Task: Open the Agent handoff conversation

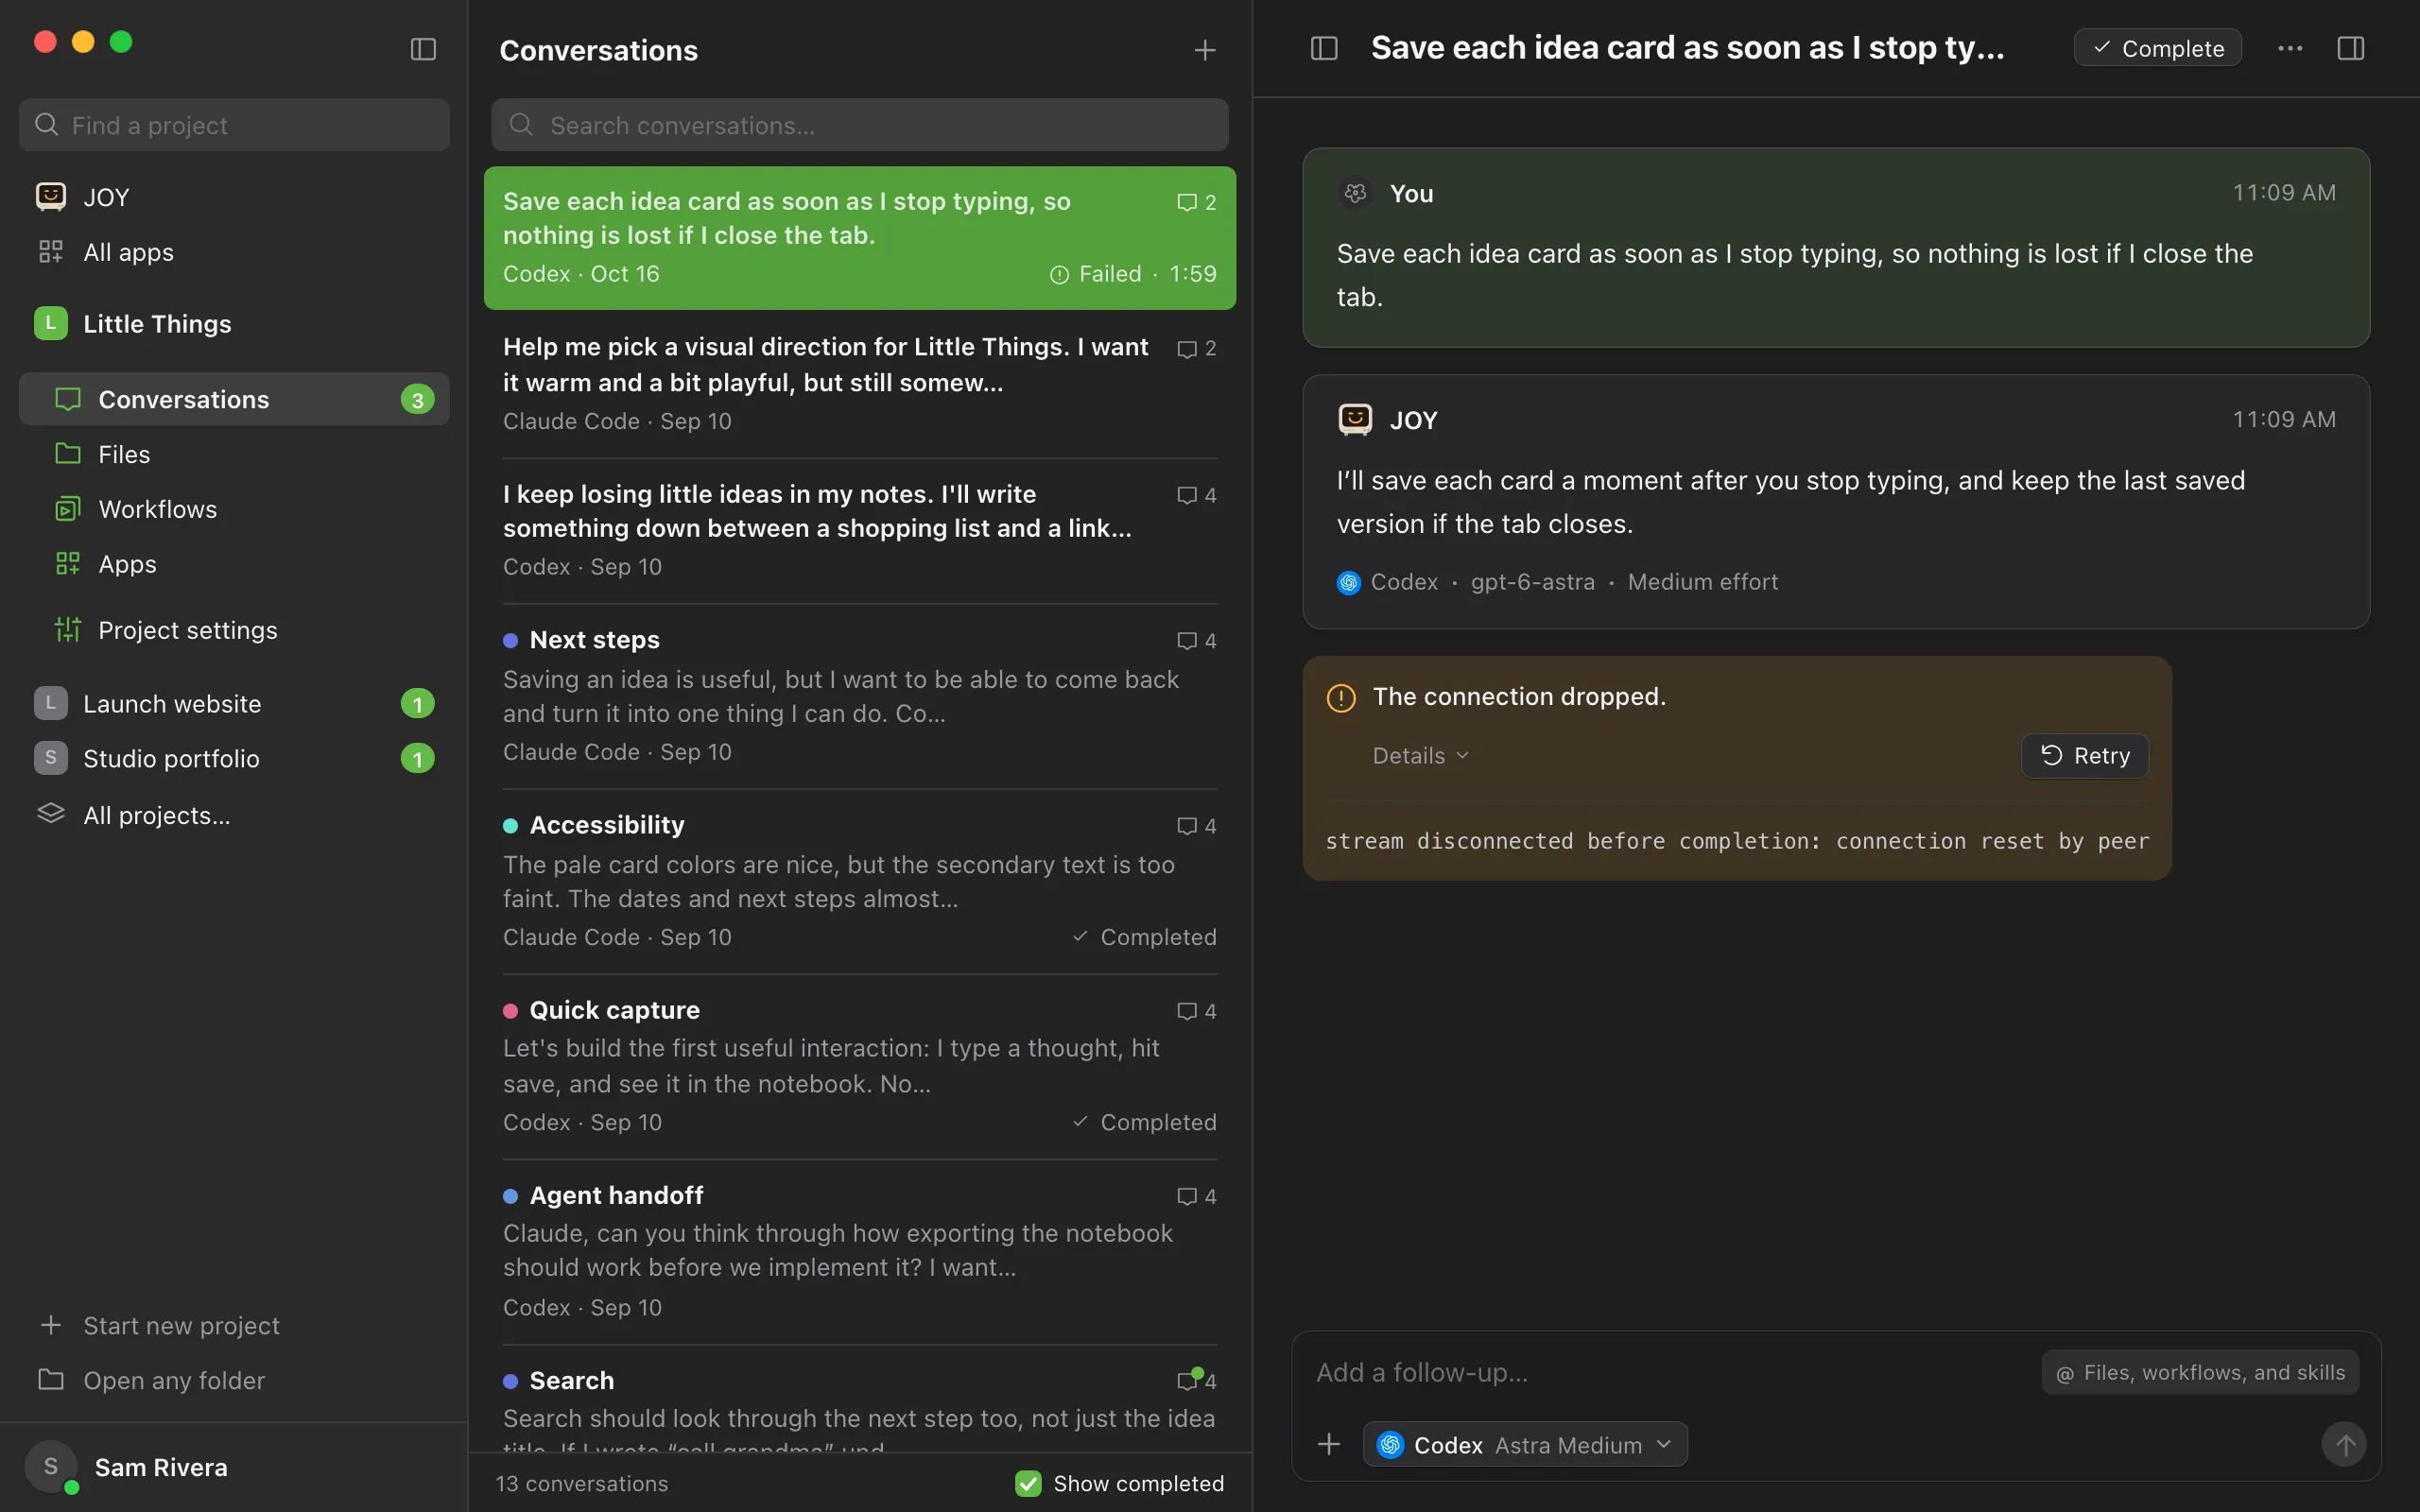Action: tap(860, 1251)
